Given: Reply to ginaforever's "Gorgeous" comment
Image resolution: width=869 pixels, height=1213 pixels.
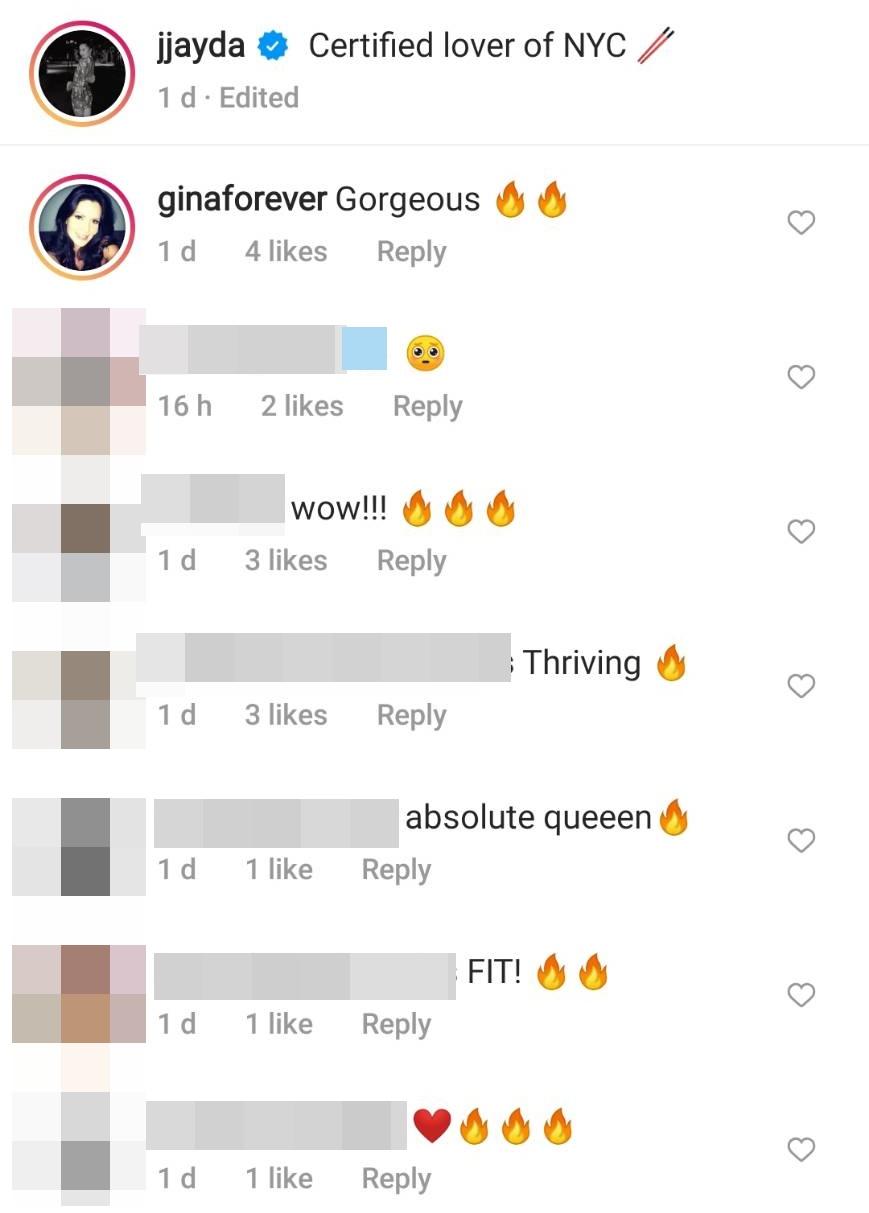Looking at the screenshot, I should pos(411,252).
